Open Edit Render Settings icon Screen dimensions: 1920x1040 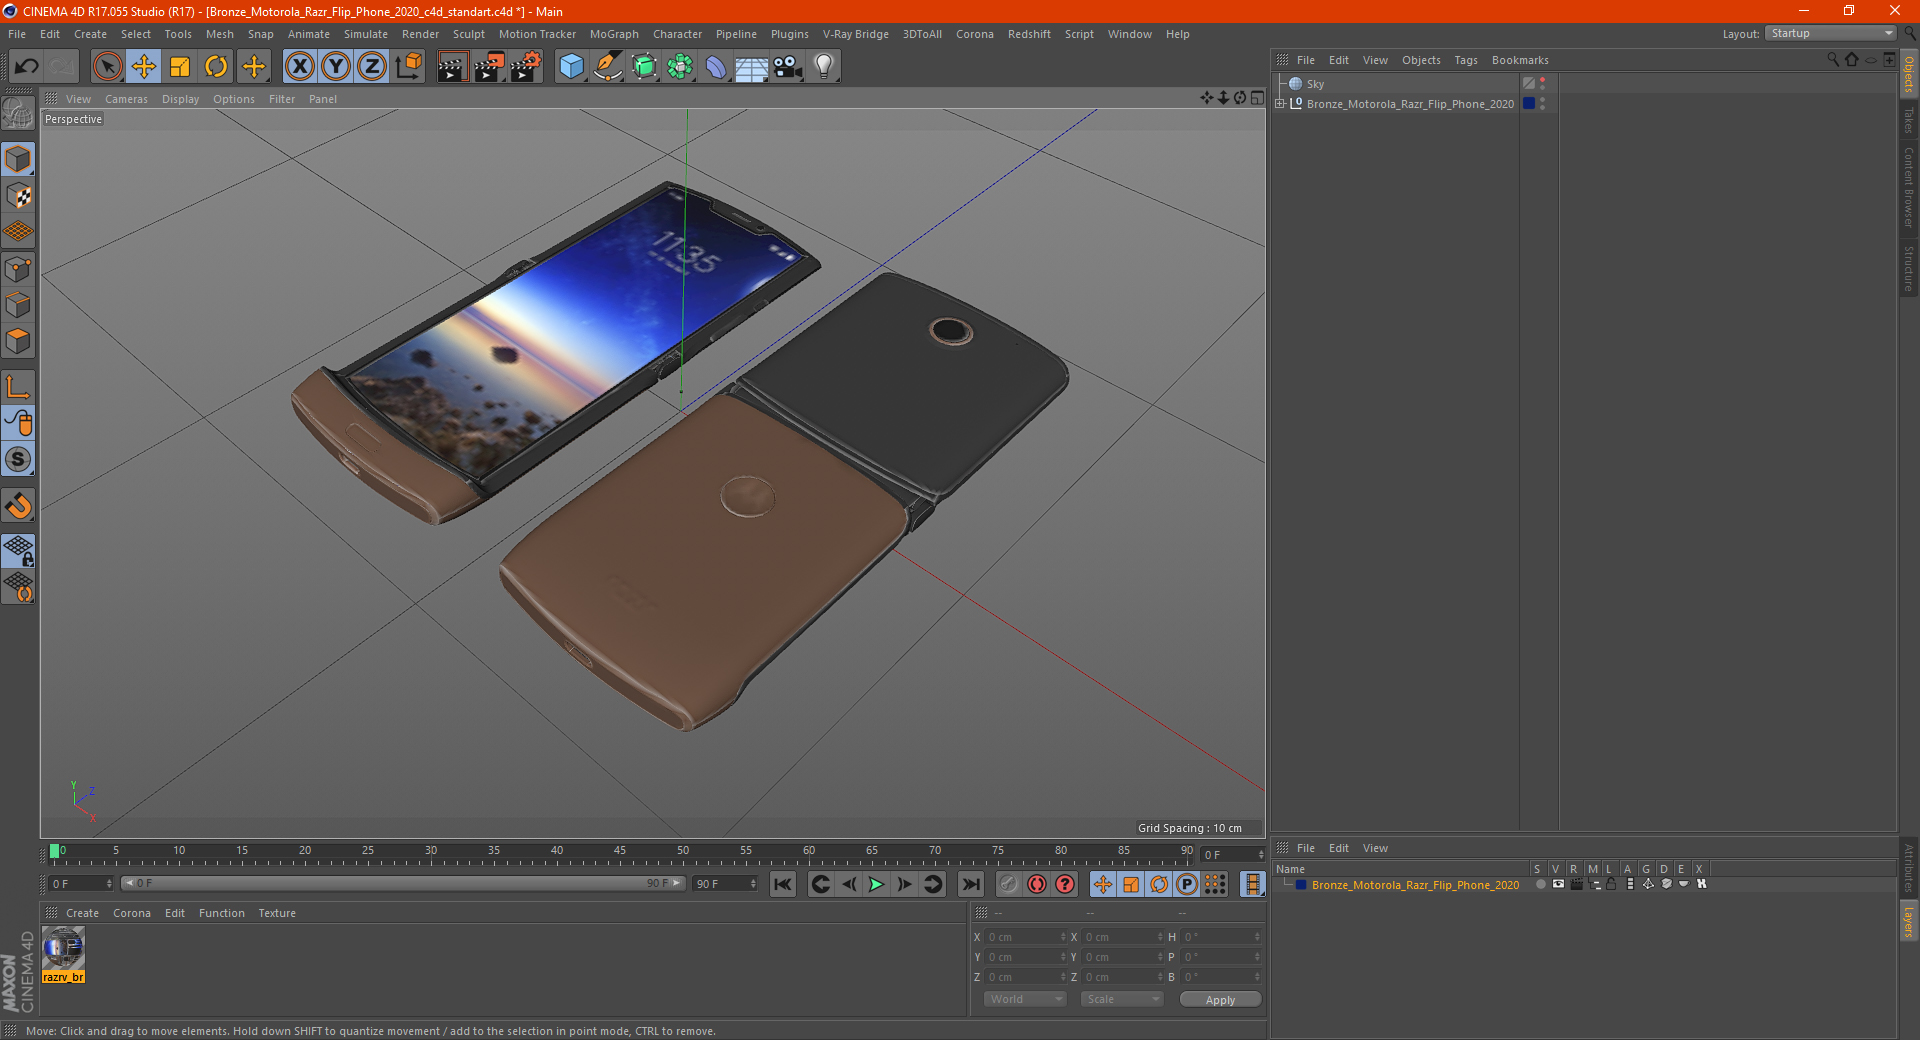tap(526, 67)
